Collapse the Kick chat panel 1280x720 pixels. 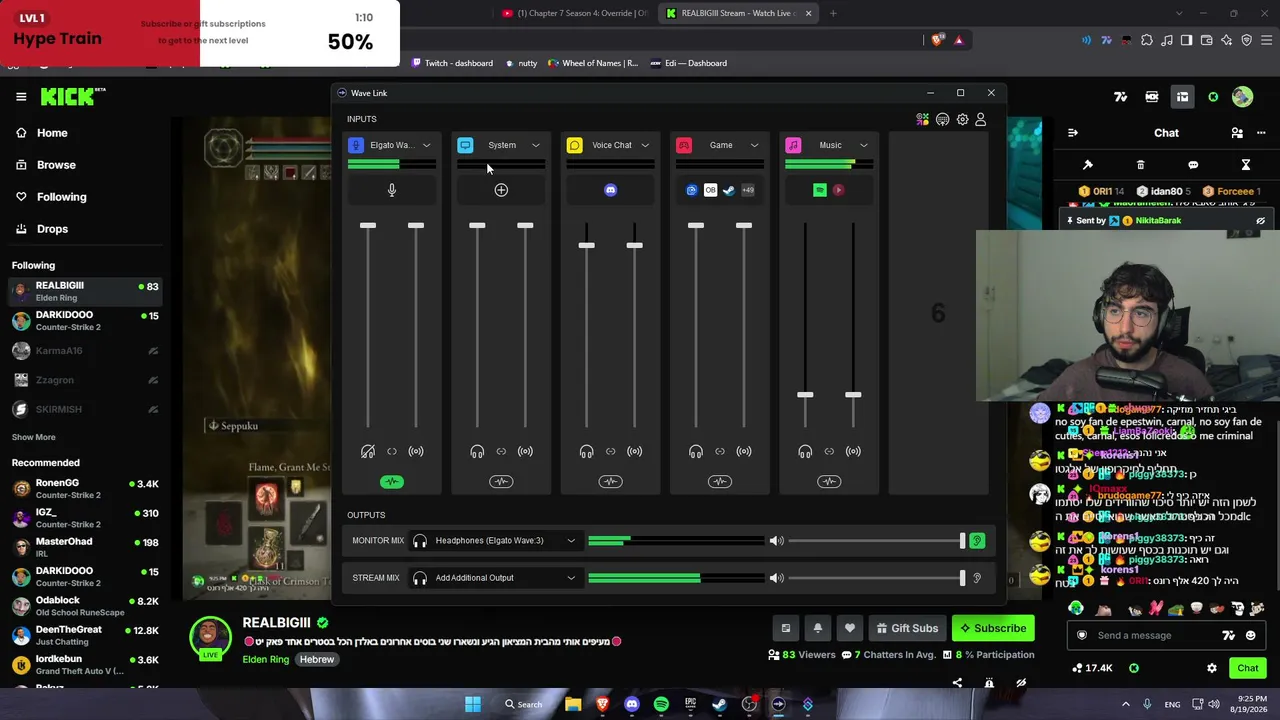click(1073, 133)
